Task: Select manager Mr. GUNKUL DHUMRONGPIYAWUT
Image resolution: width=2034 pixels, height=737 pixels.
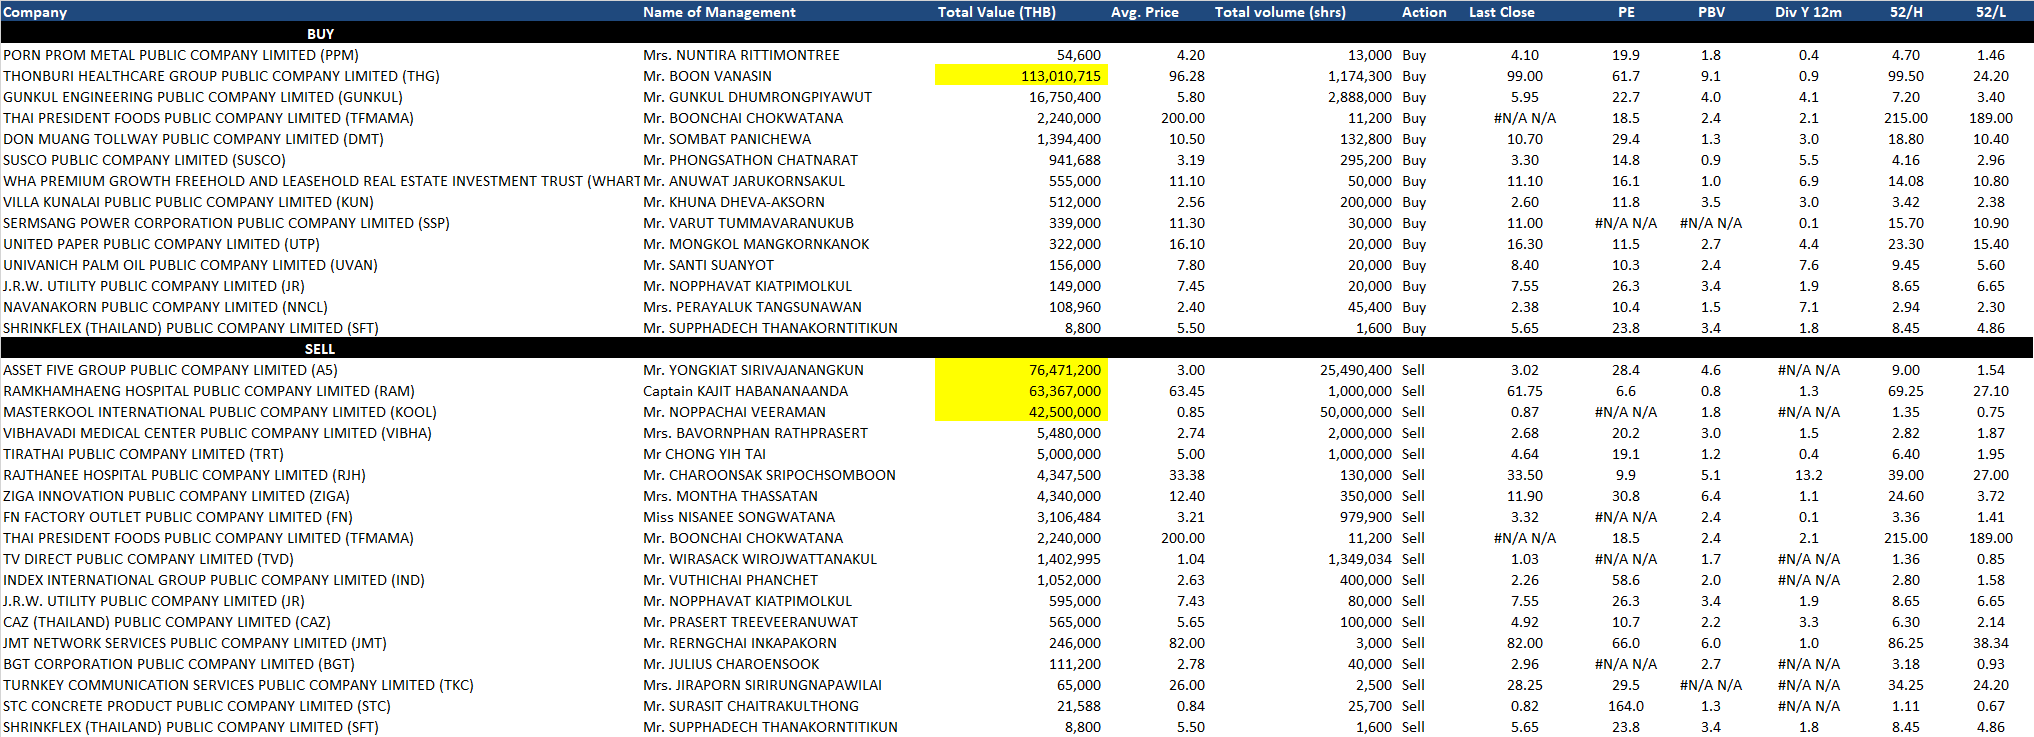Action: pyautogui.click(x=757, y=97)
